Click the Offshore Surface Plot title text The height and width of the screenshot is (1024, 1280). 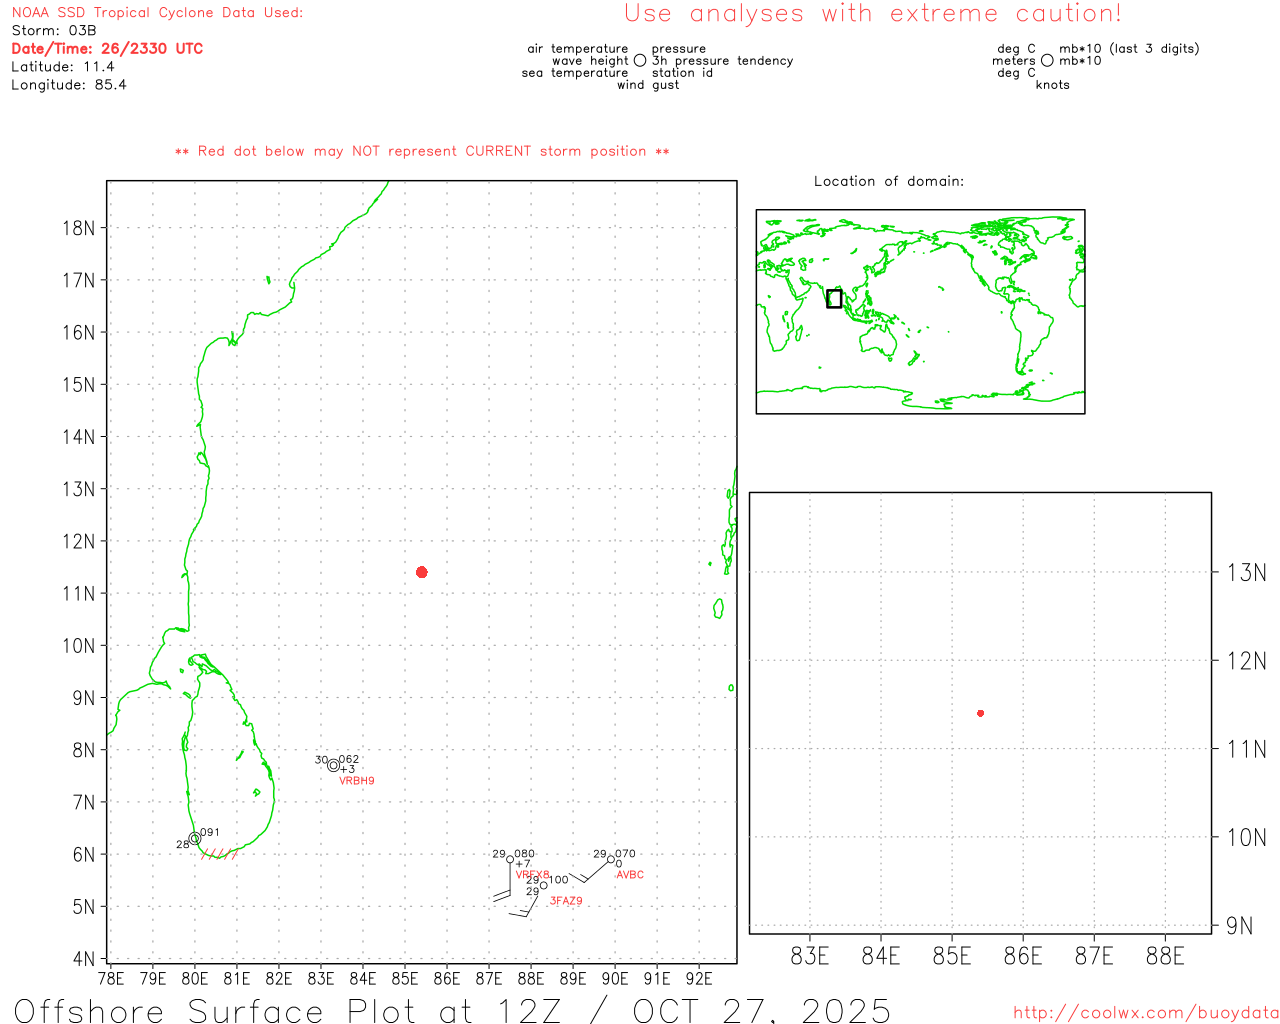point(452,1010)
